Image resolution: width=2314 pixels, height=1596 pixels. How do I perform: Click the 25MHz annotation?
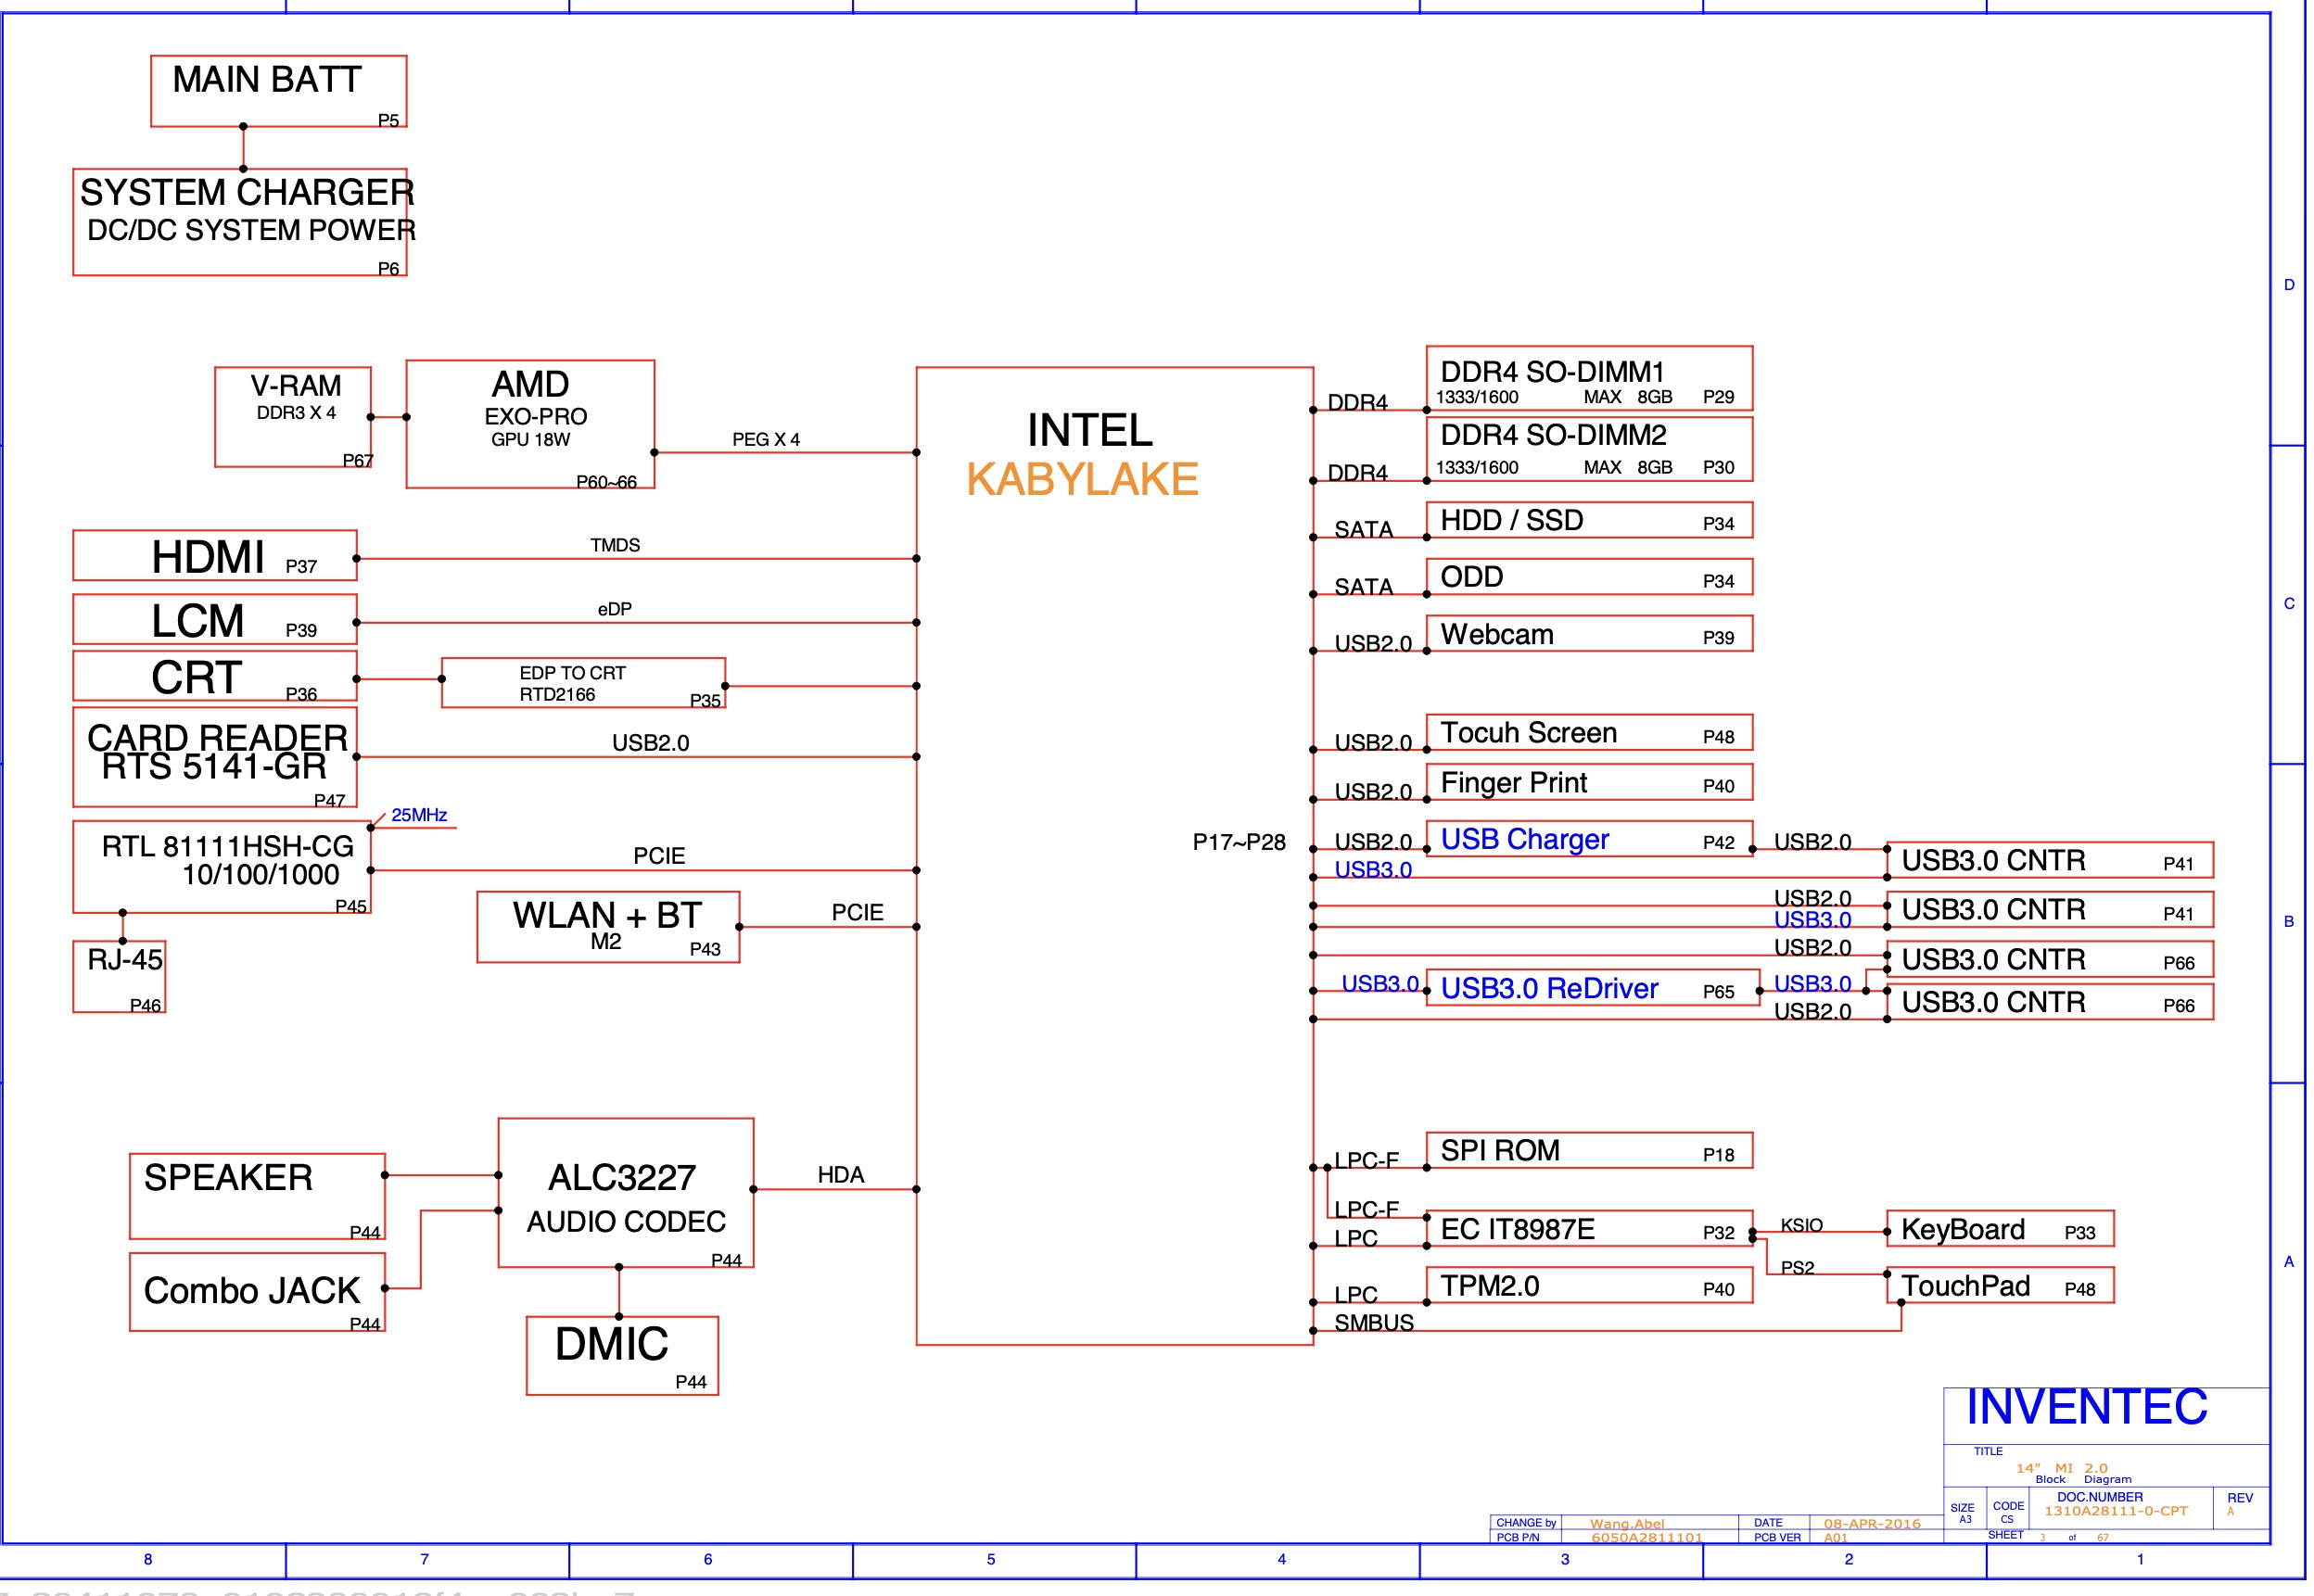coord(419,815)
